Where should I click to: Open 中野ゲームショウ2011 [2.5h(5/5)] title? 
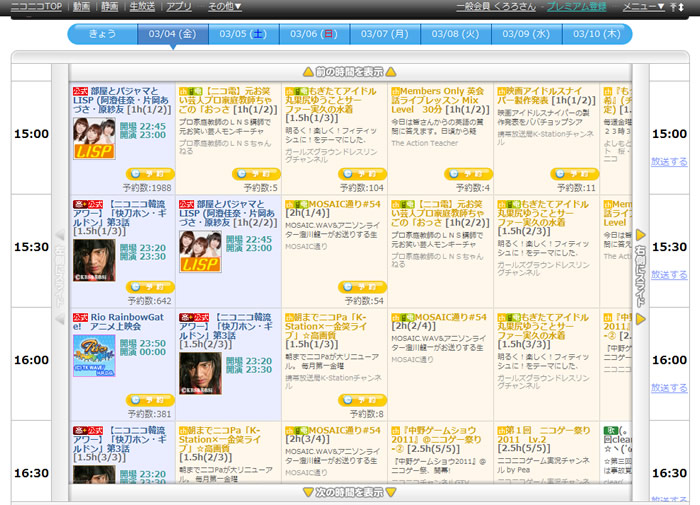click(x=437, y=439)
